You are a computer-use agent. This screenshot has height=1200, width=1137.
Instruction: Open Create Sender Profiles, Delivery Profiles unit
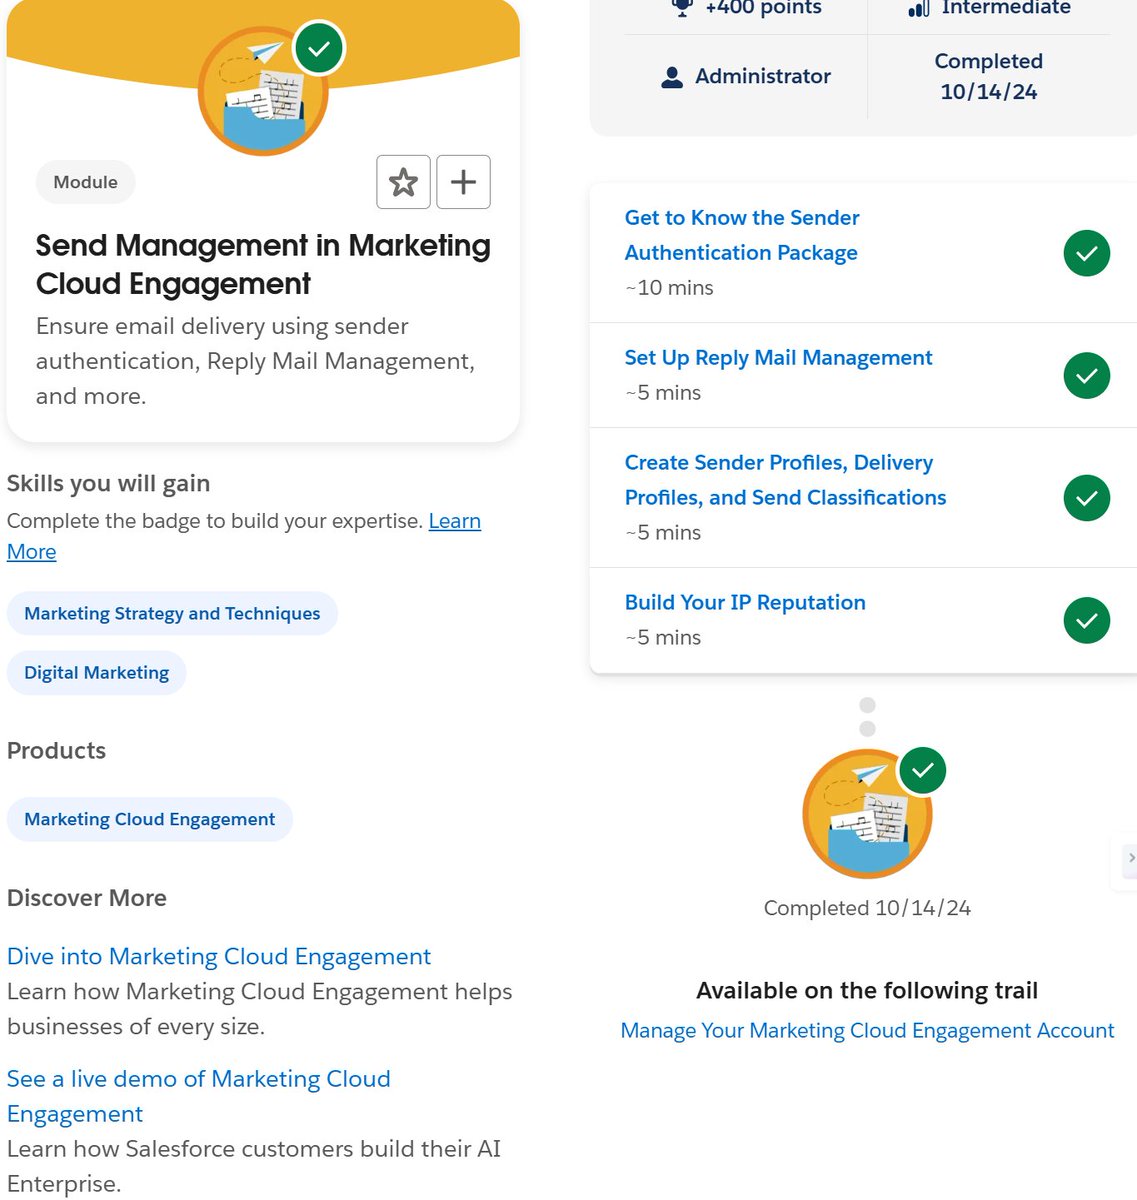point(785,480)
